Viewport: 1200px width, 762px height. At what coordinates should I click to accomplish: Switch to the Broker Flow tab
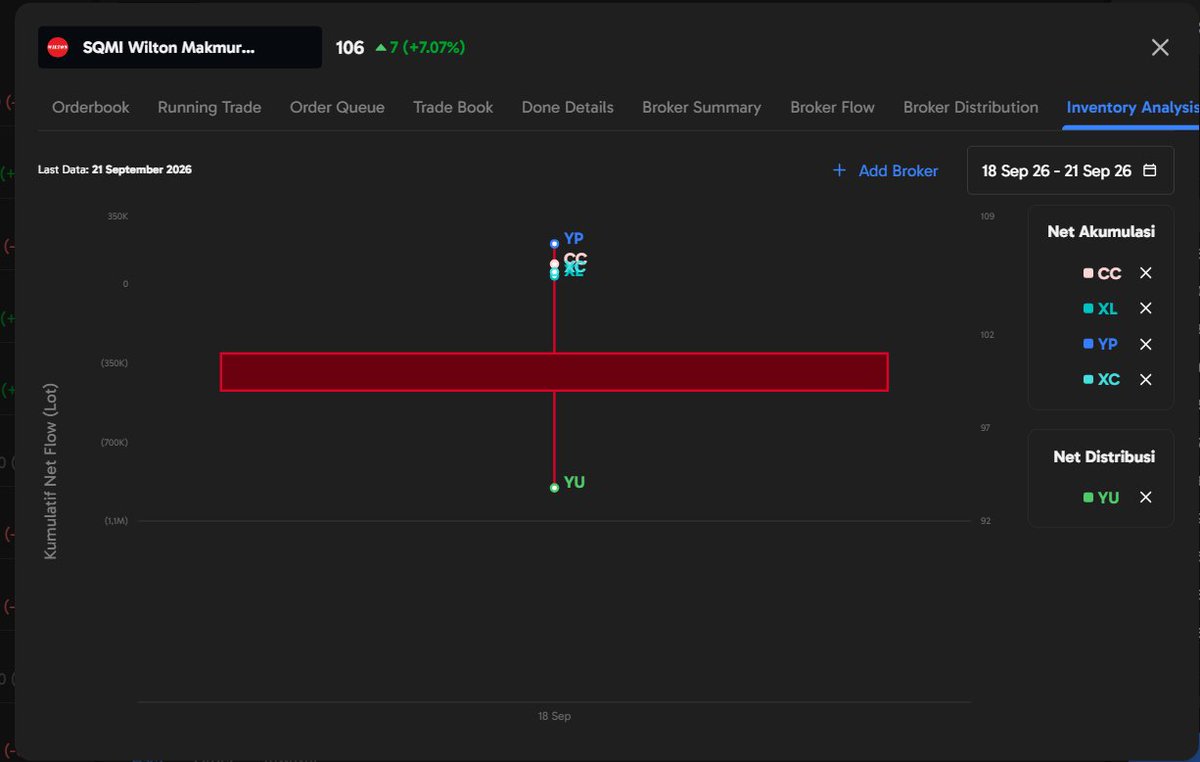tap(832, 107)
